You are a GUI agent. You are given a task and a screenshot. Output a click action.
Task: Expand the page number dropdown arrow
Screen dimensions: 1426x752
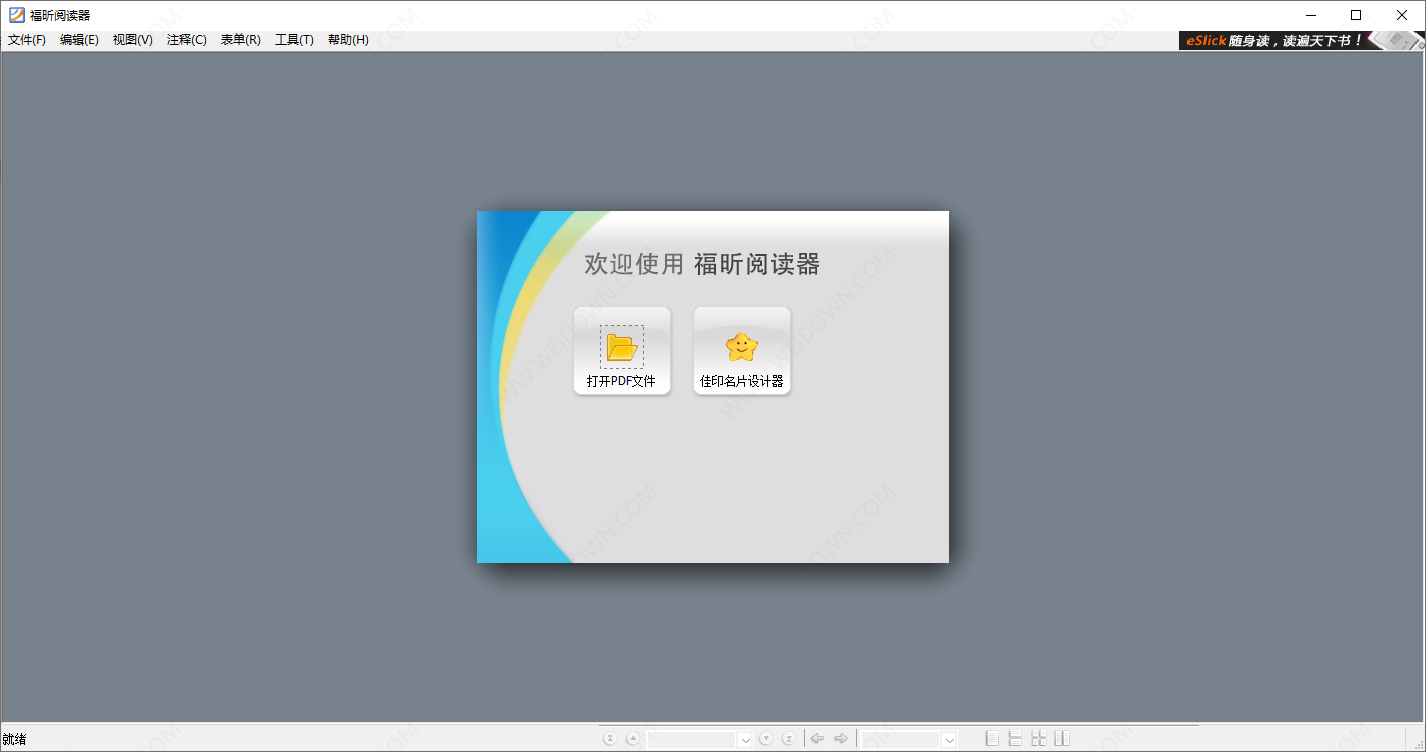pyautogui.click(x=745, y=740)
